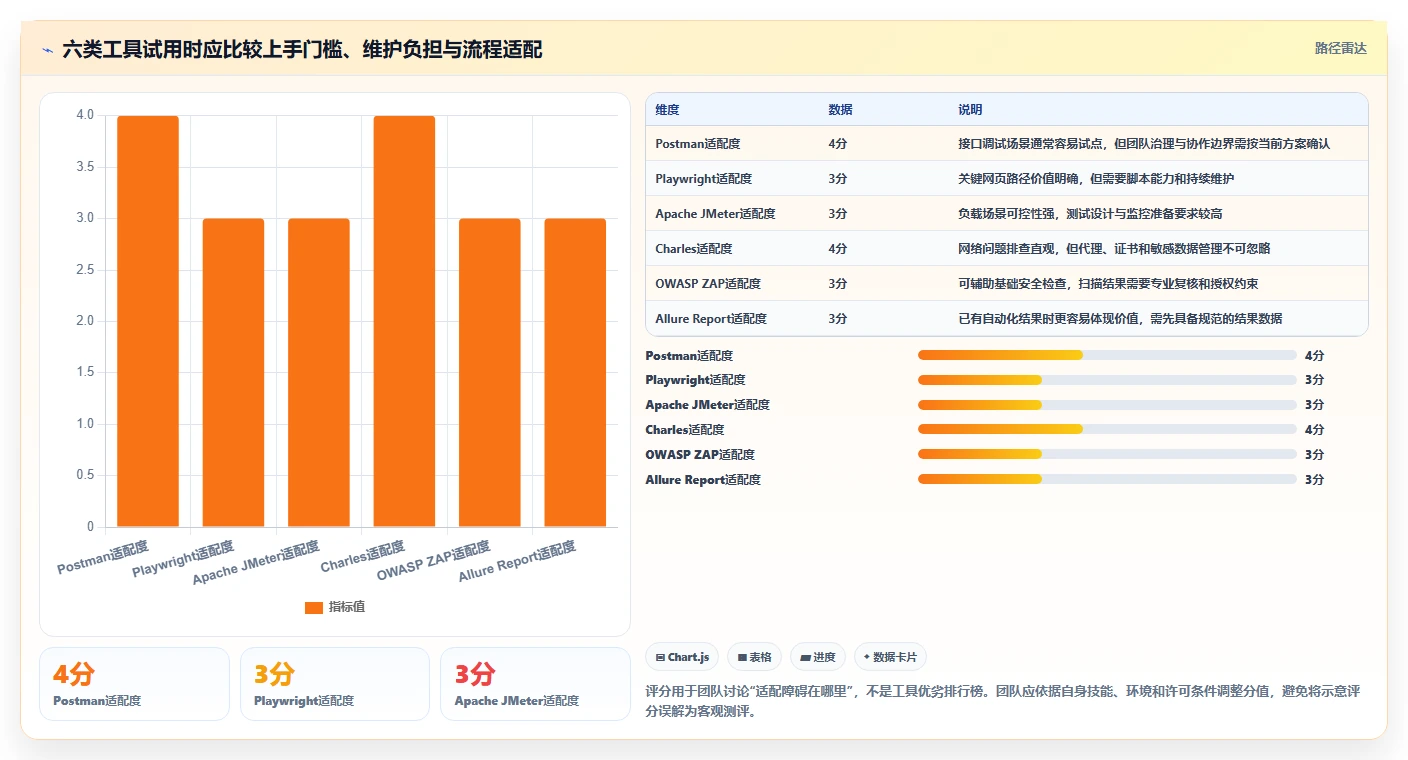Click the 4.0 y-axis tick label
Viewport: 1408px width, 760px height.
point(85,115)
